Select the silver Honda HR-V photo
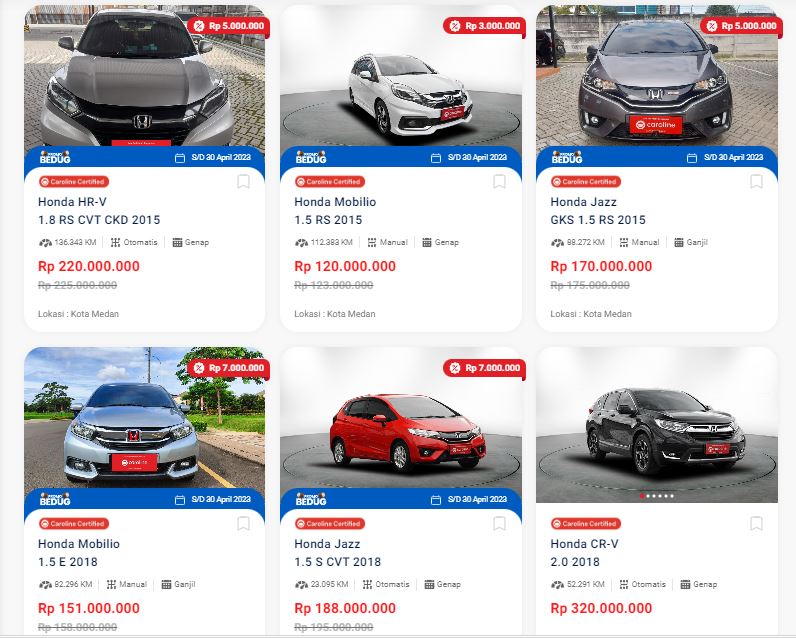The width and height of the screenshot is (796, 638). (x=144, y=76)
